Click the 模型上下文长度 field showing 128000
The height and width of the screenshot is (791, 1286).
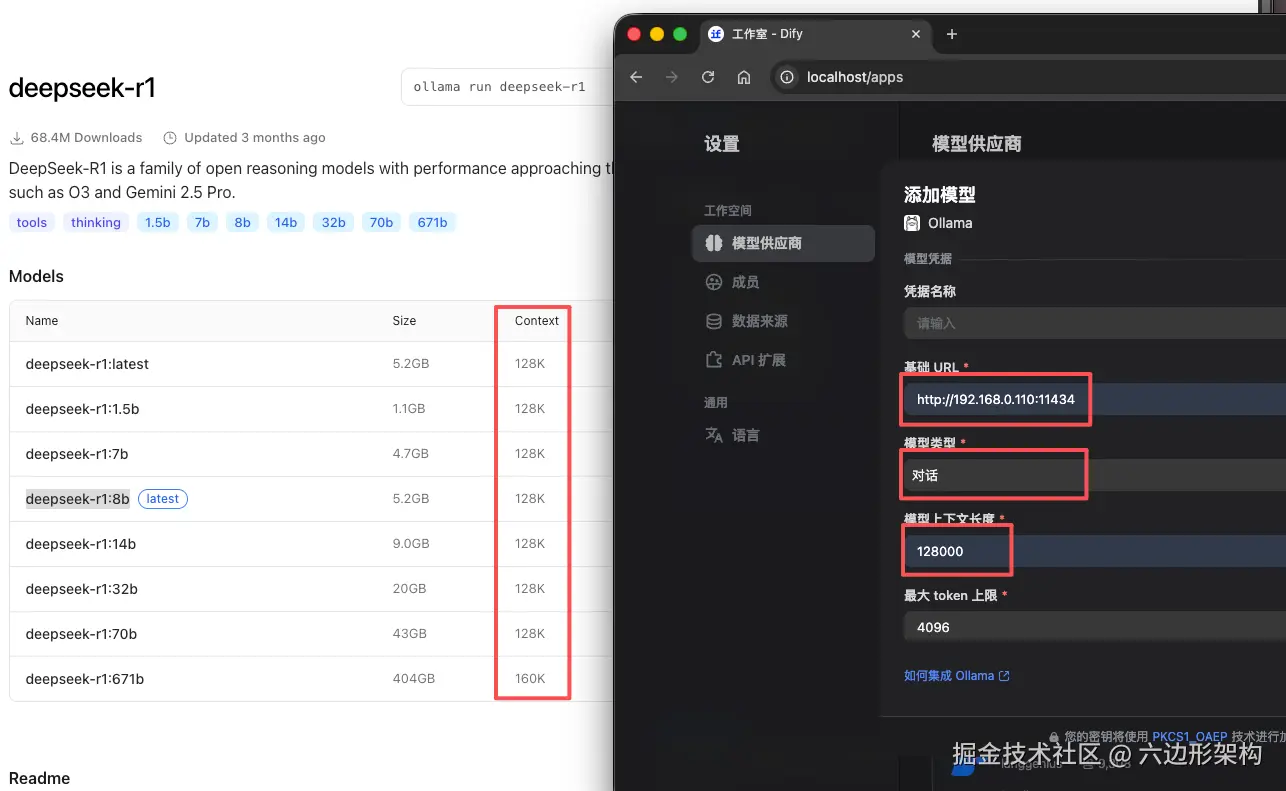[x=1095, y=551]
